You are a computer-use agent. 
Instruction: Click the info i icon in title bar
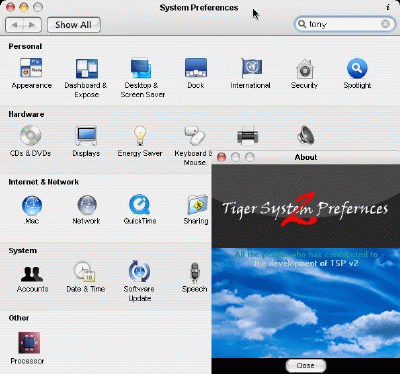(x=388, y=7)
